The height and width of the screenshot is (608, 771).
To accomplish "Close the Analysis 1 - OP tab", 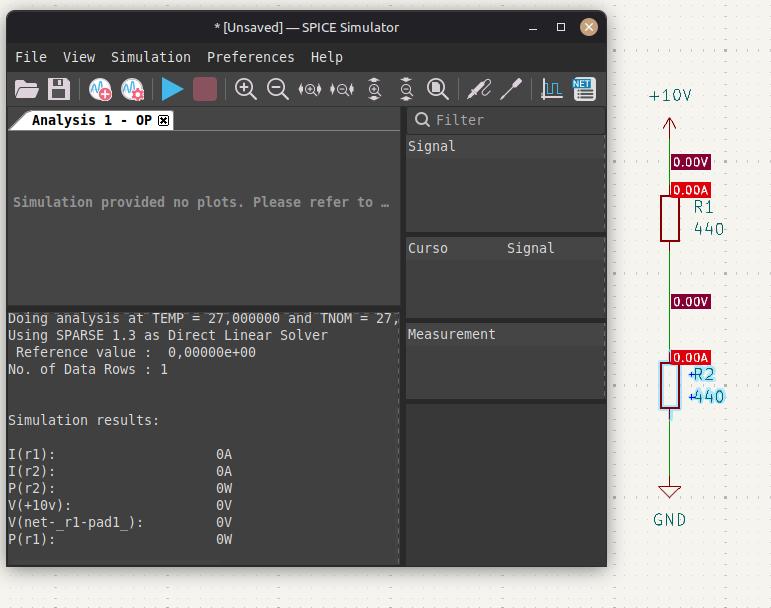I will click(x=164, y=120).
